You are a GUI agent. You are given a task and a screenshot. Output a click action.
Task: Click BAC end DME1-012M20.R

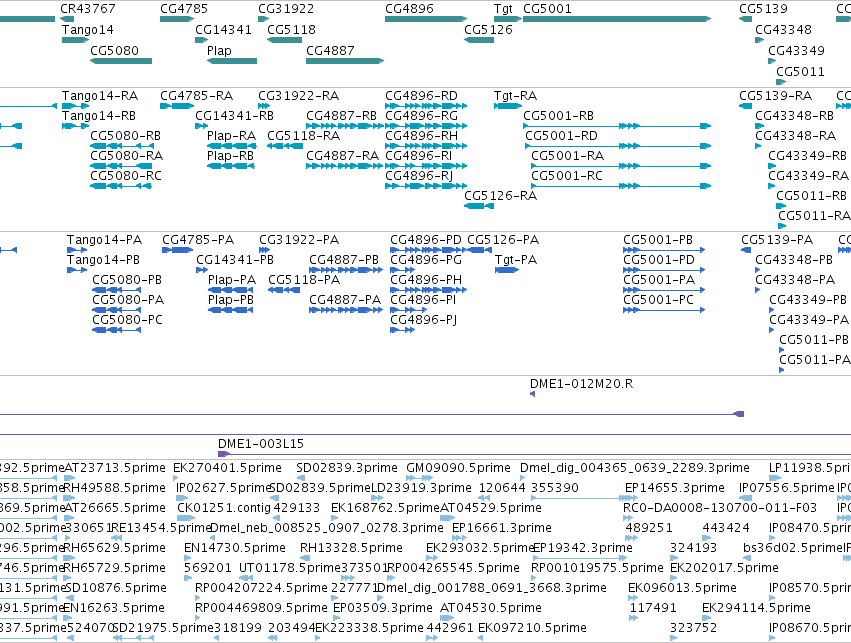[581, 384]
